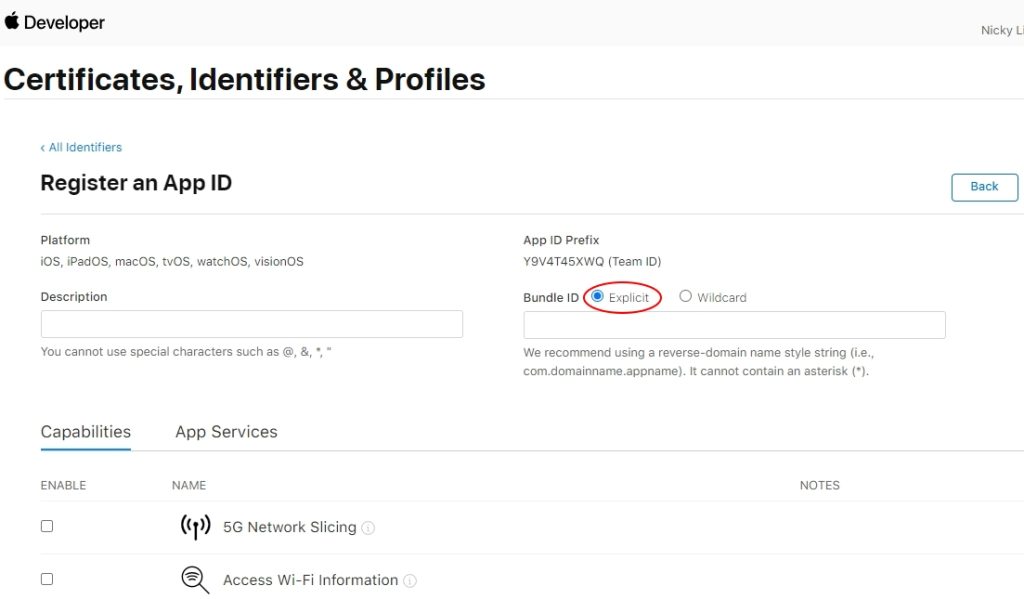The width and height of the screenshot is (1024, 599).
Task: Switch to the App Services tab
Action: 226,432
